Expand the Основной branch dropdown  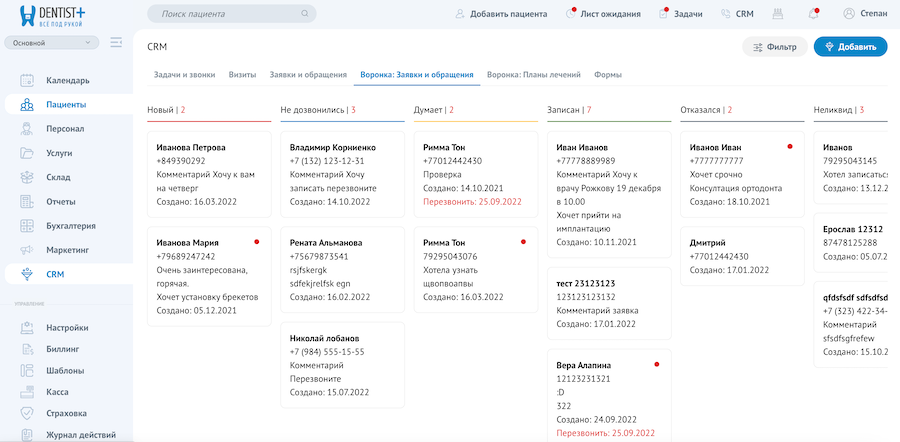pos(52,43)
